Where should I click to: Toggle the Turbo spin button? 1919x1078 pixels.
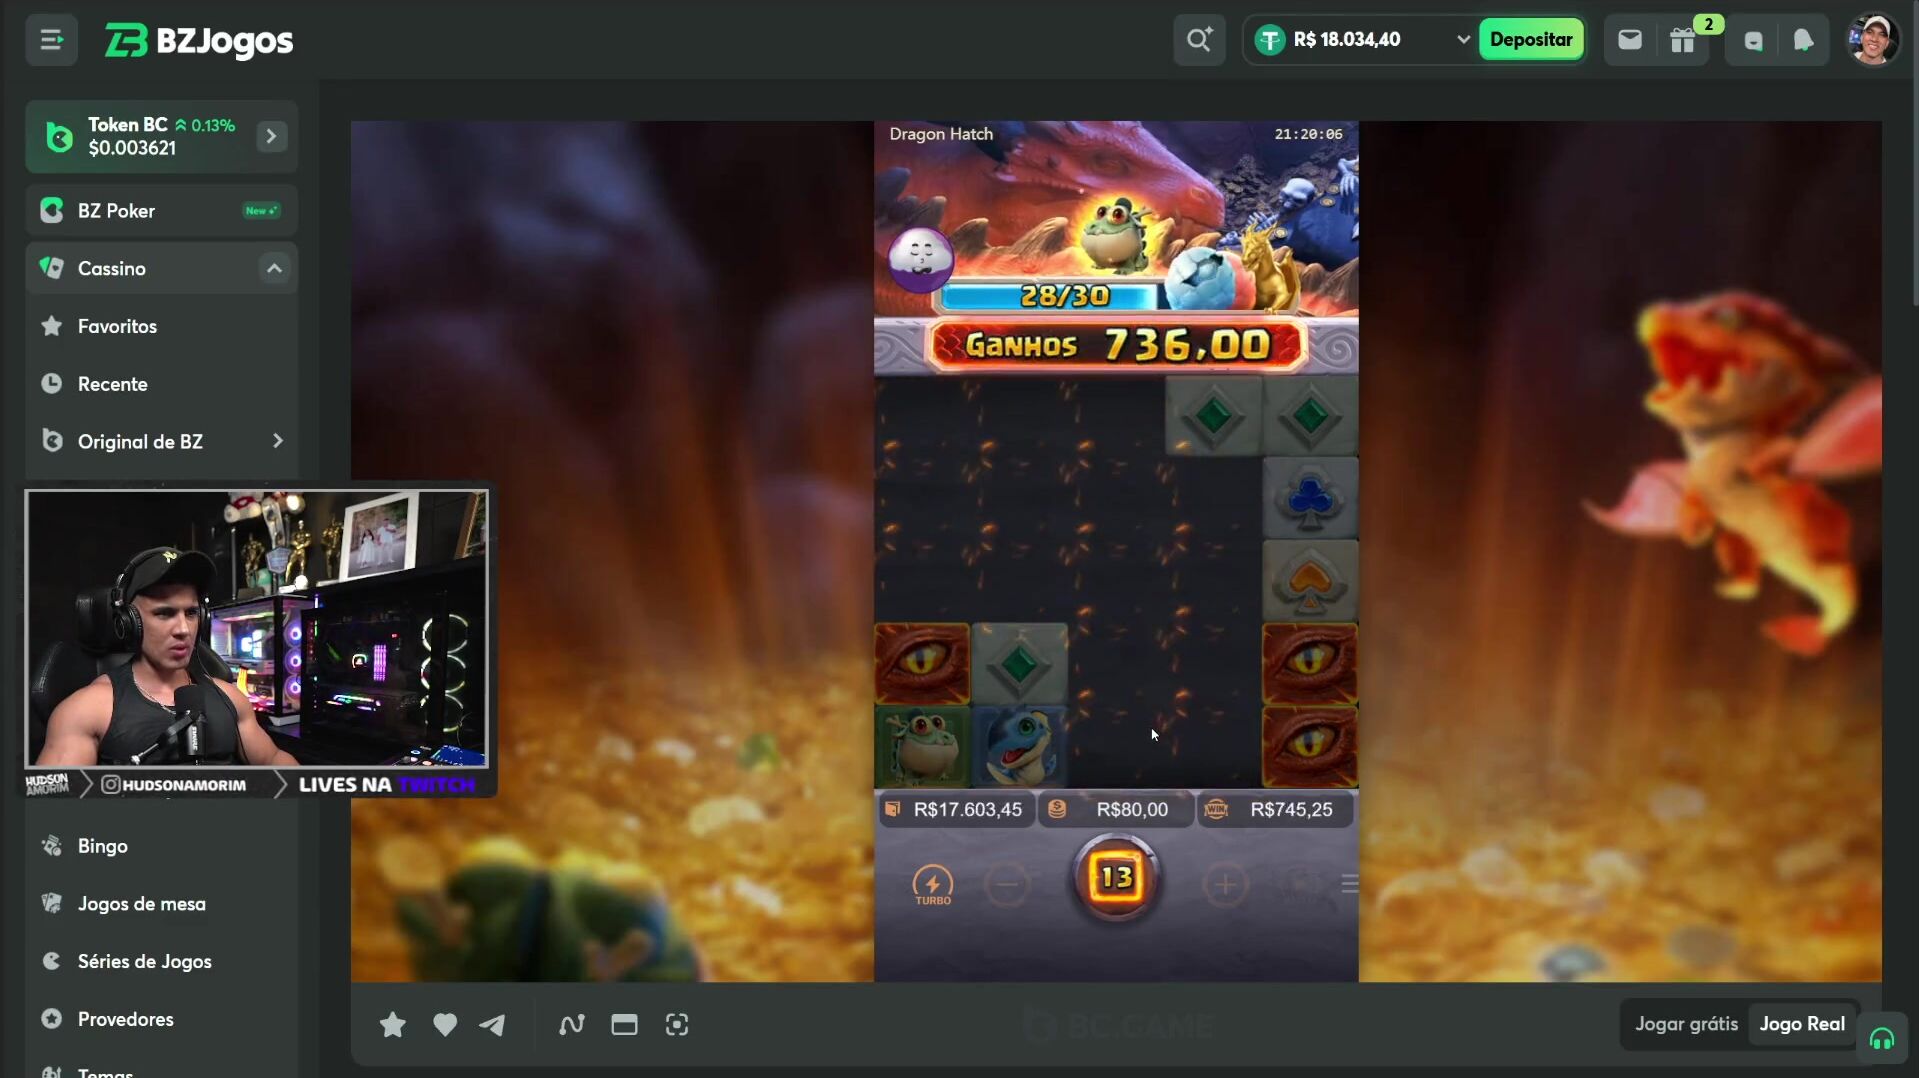tap(933, 886)
